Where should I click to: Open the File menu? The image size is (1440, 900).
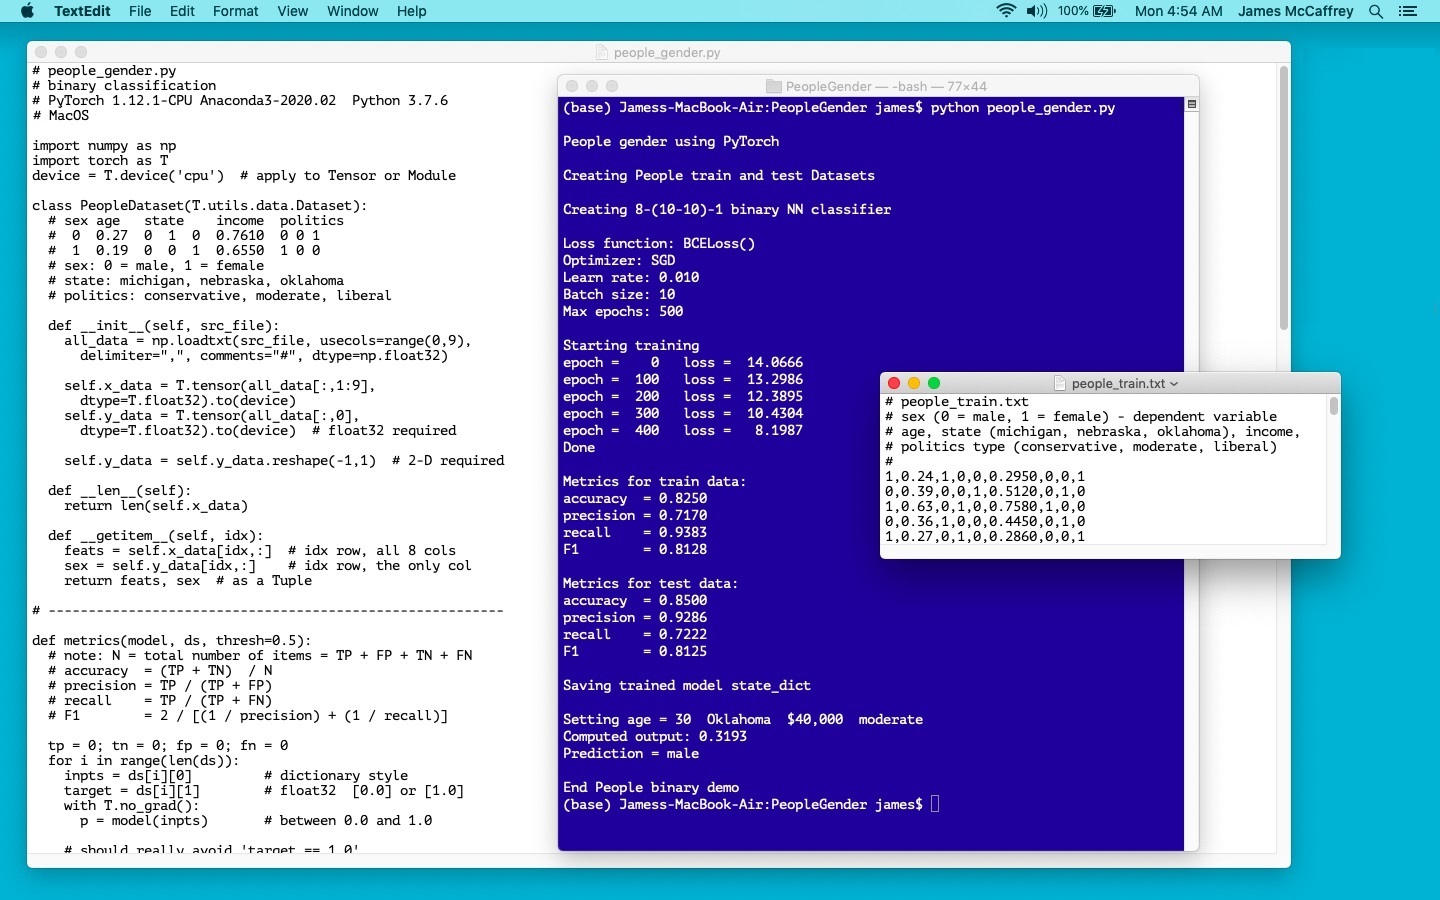139,11
